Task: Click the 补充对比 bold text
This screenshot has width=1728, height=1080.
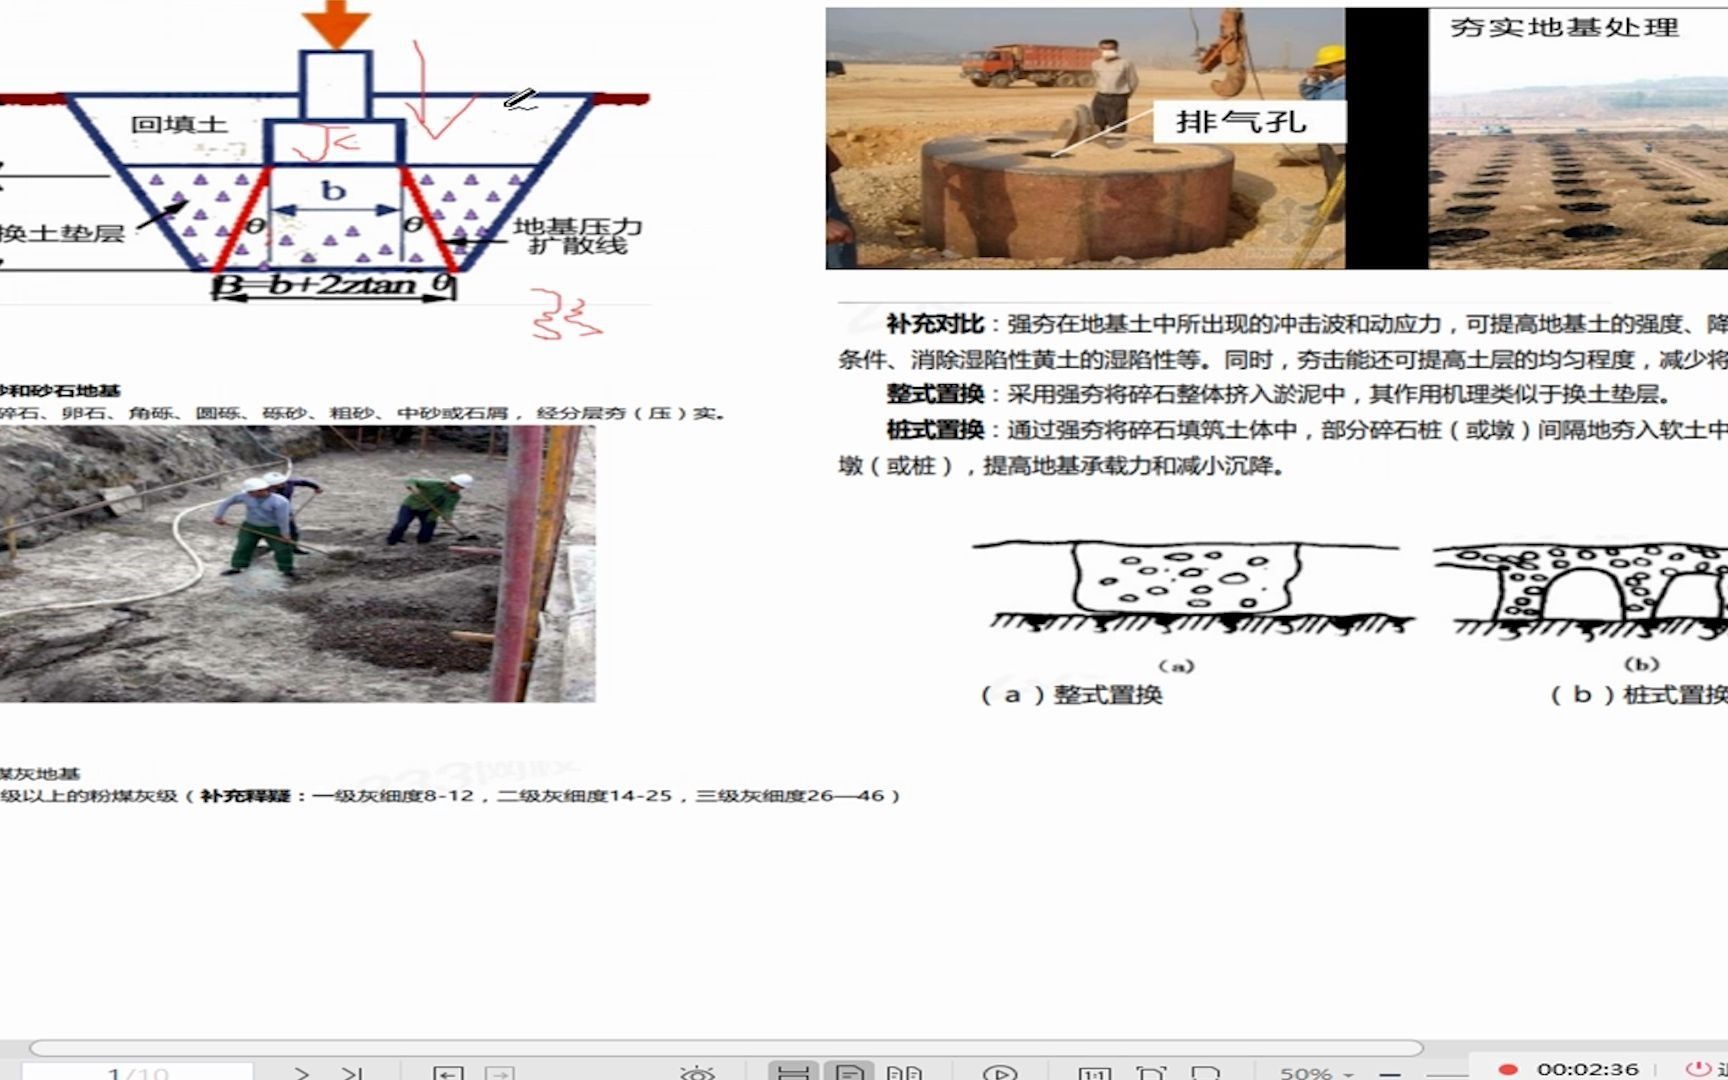Action: 935,324
